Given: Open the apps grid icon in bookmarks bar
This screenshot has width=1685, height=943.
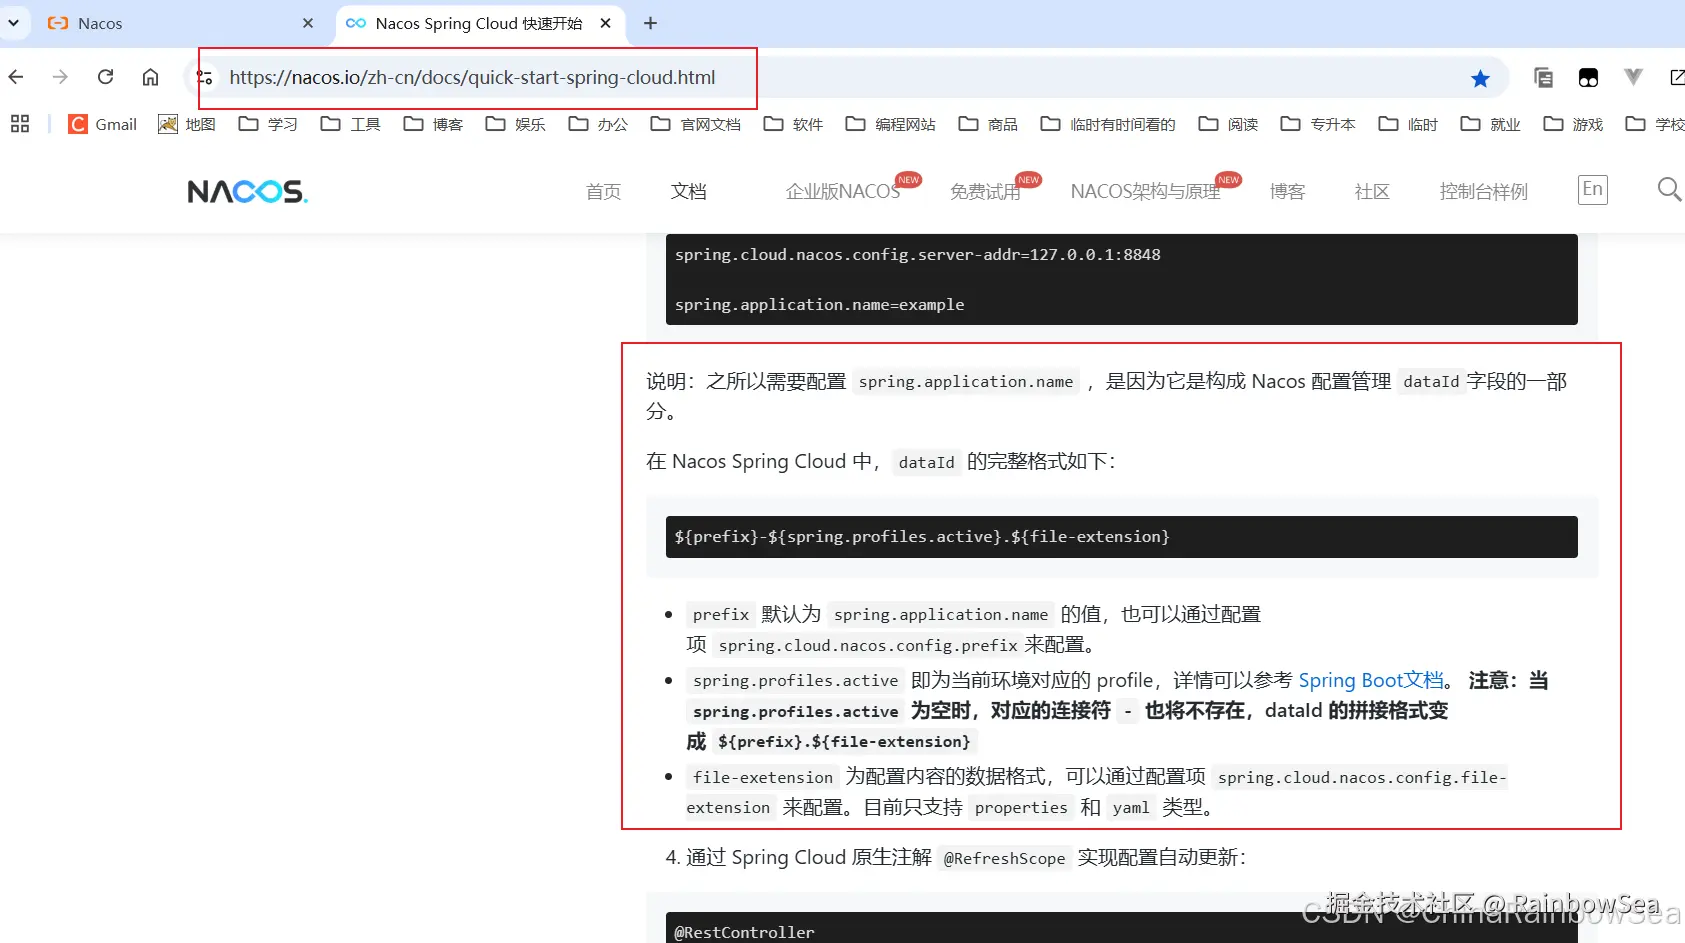Looking at the screenshot, I should (x=20, y=124).
